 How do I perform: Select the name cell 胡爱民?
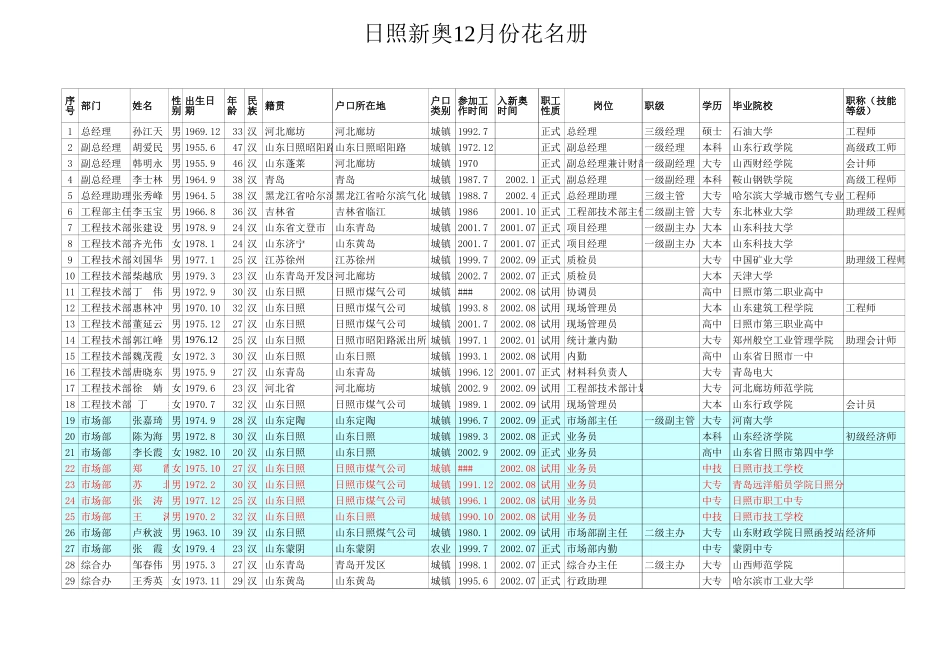[148, 148]
